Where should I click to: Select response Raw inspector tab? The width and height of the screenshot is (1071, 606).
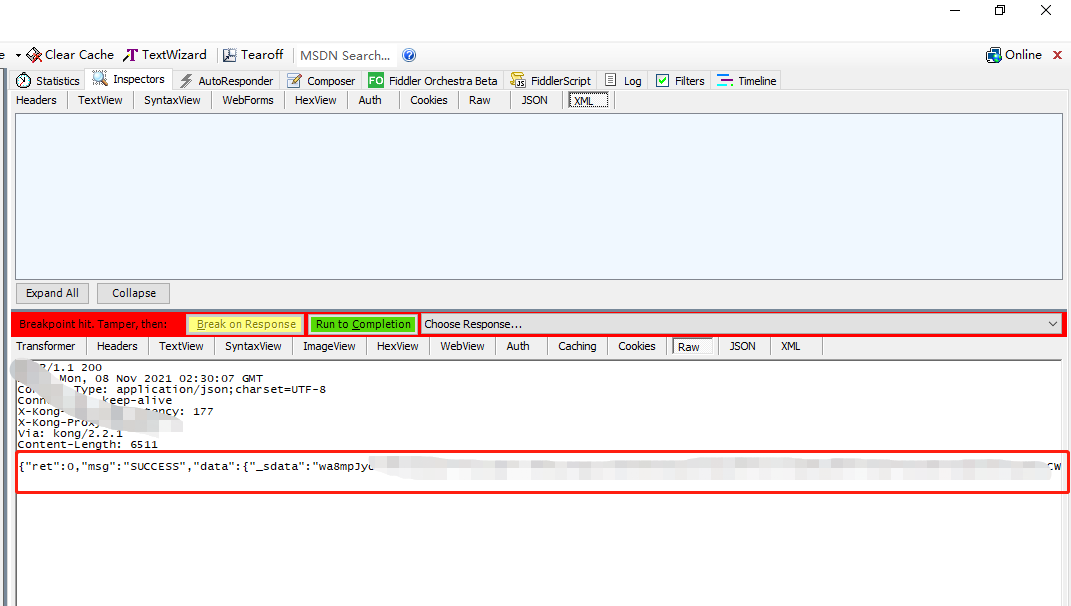tap(692, 346)
